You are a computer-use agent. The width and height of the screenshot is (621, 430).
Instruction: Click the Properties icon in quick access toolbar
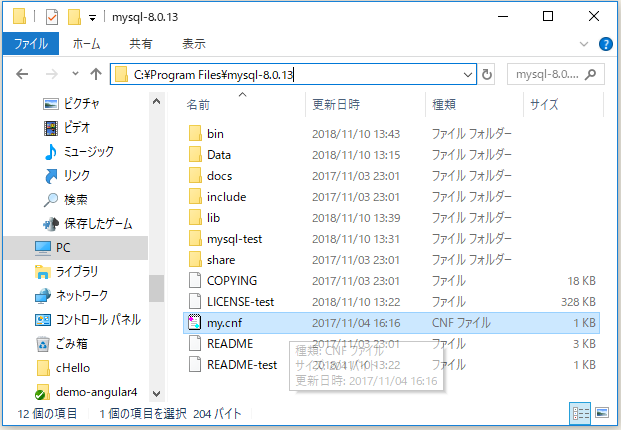pyautogui.click(x=52, y=17)
